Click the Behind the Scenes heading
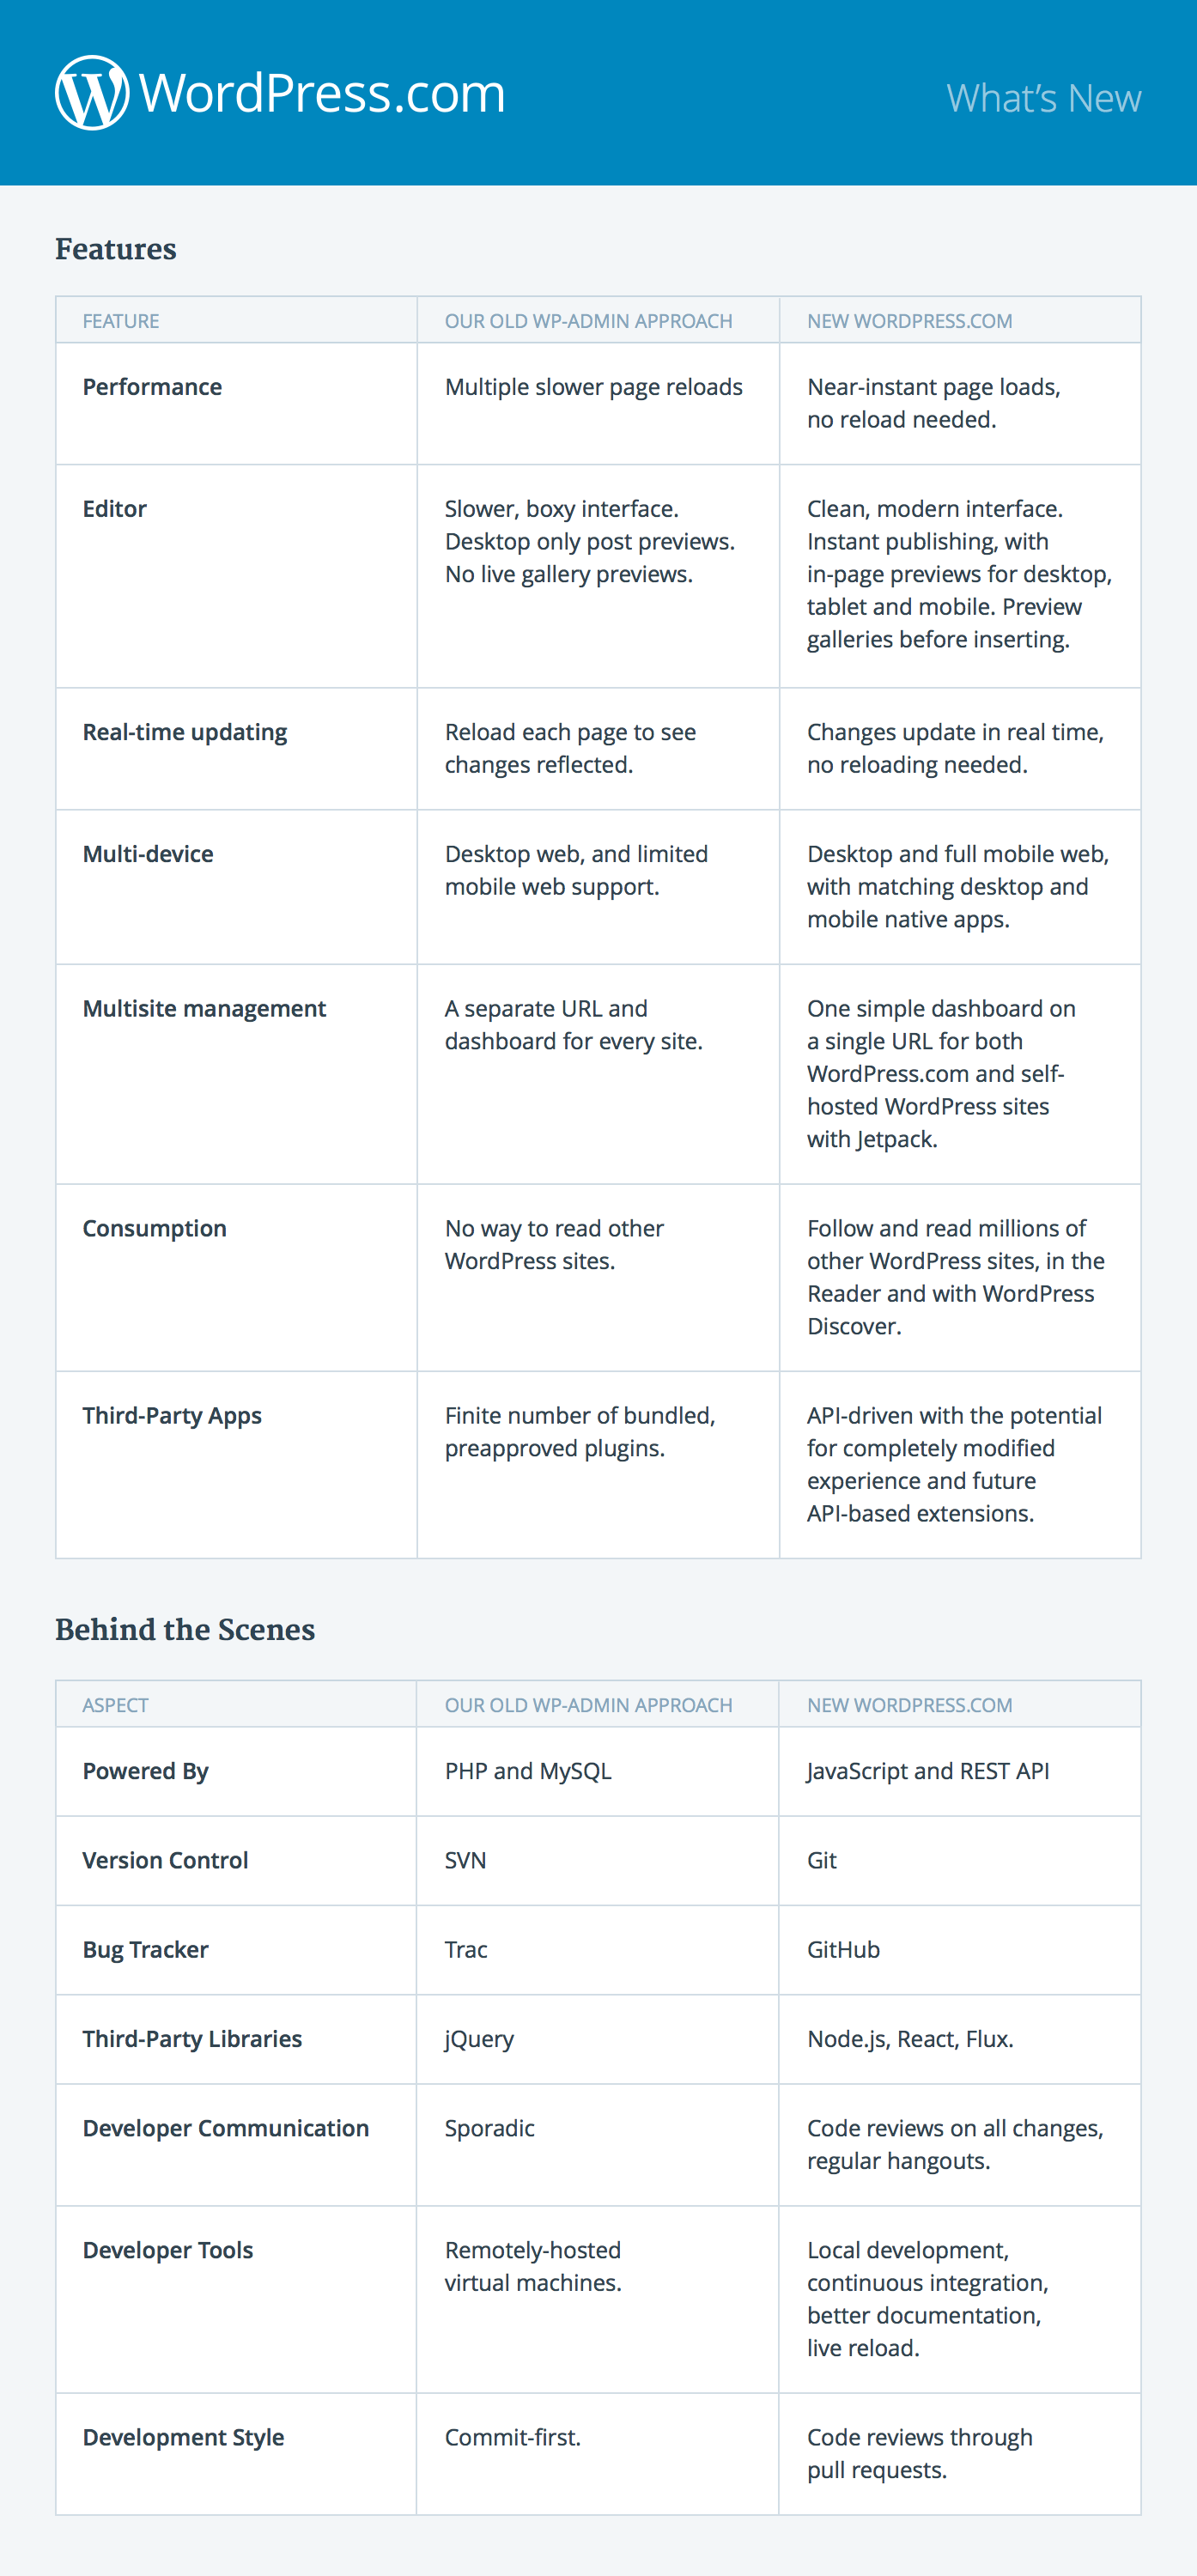The height and width of the screenshot is (2576, 1197). point(185,1629)
